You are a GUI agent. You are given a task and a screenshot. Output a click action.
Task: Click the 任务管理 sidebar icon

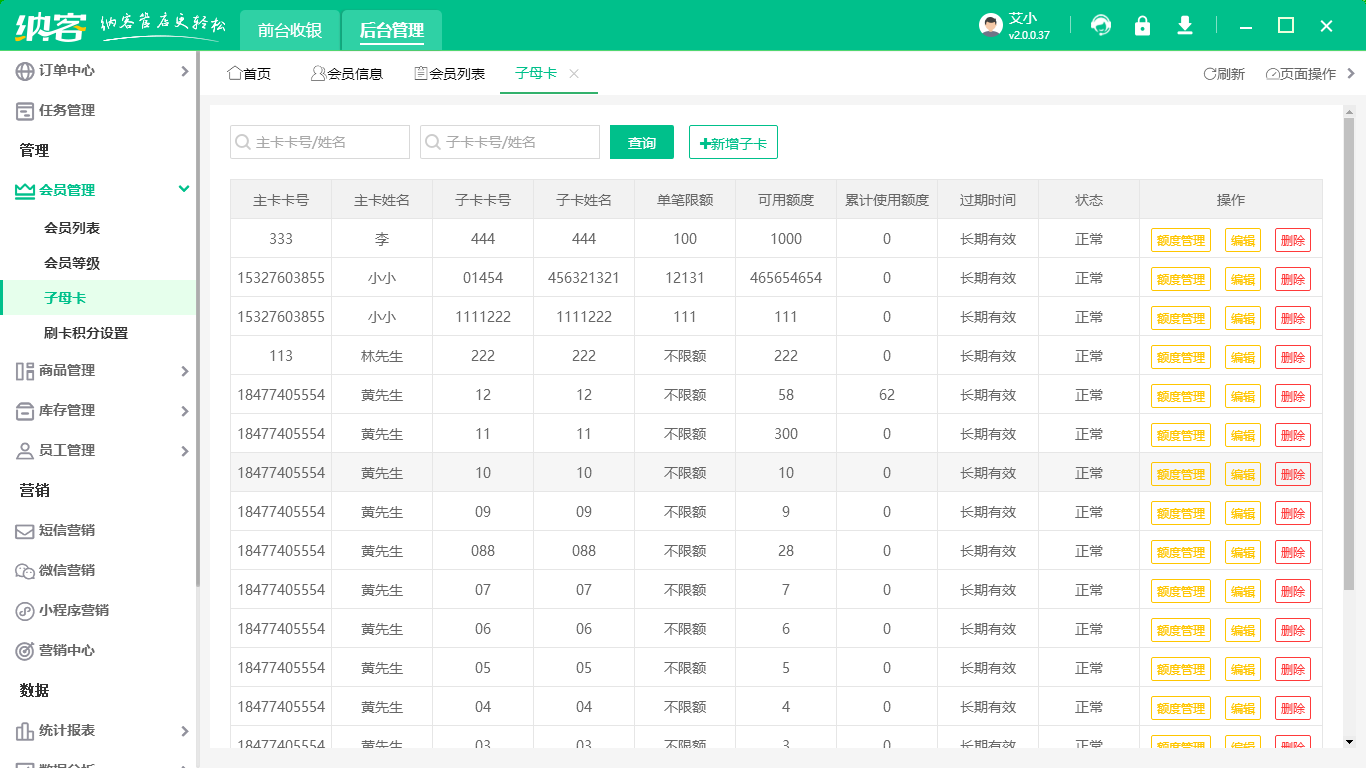tap(25, 111)
